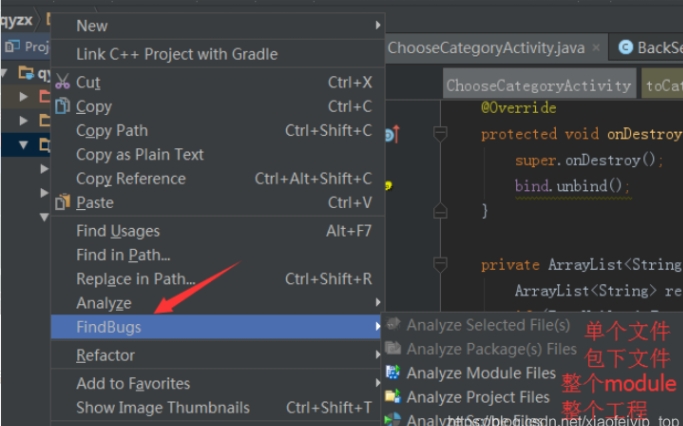Select Analyze Module Files option
This screenshot has width=683, height=426.
pos(480,373)
